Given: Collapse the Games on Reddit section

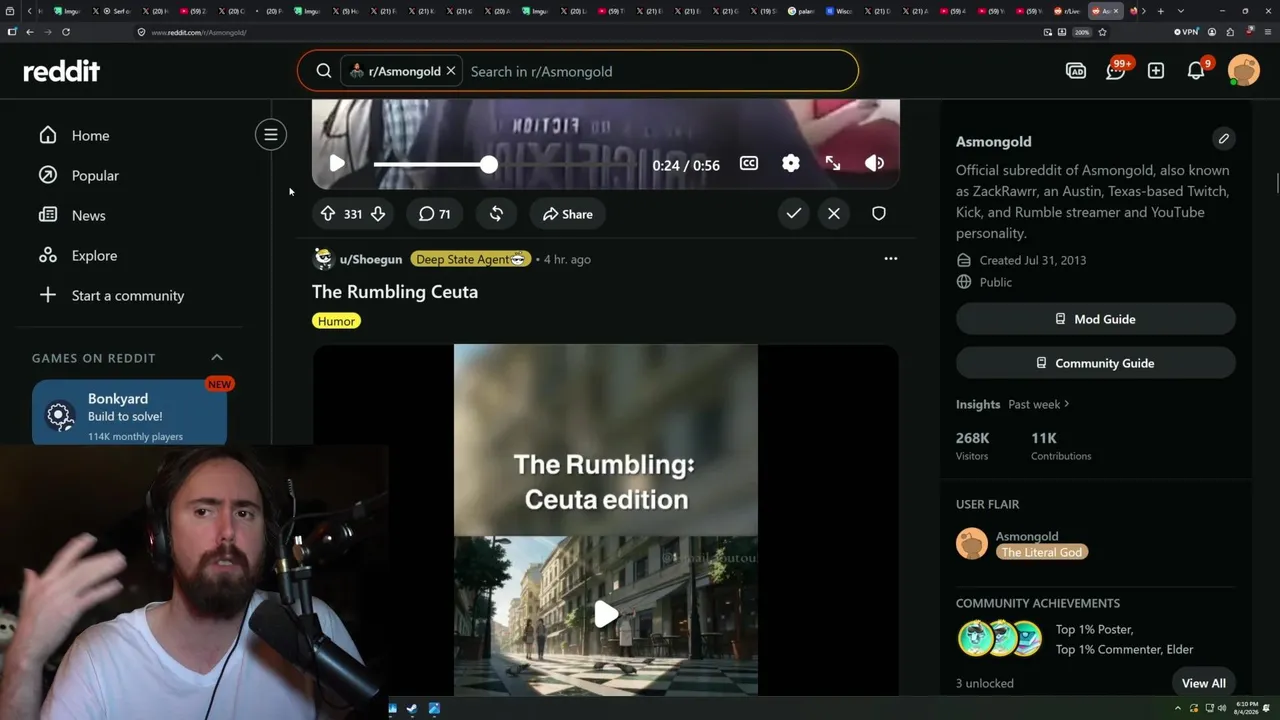Looking at the screenshot, I should [x=217, y=357].
